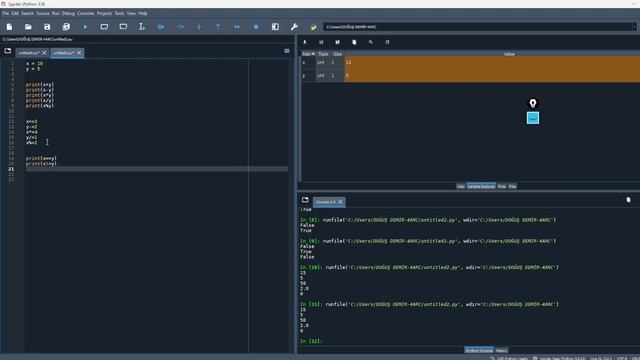Image resolution: width=640 pixels, height=360 pixels.
Task: Open the Projects menu
Action: [x=104, y=13]
